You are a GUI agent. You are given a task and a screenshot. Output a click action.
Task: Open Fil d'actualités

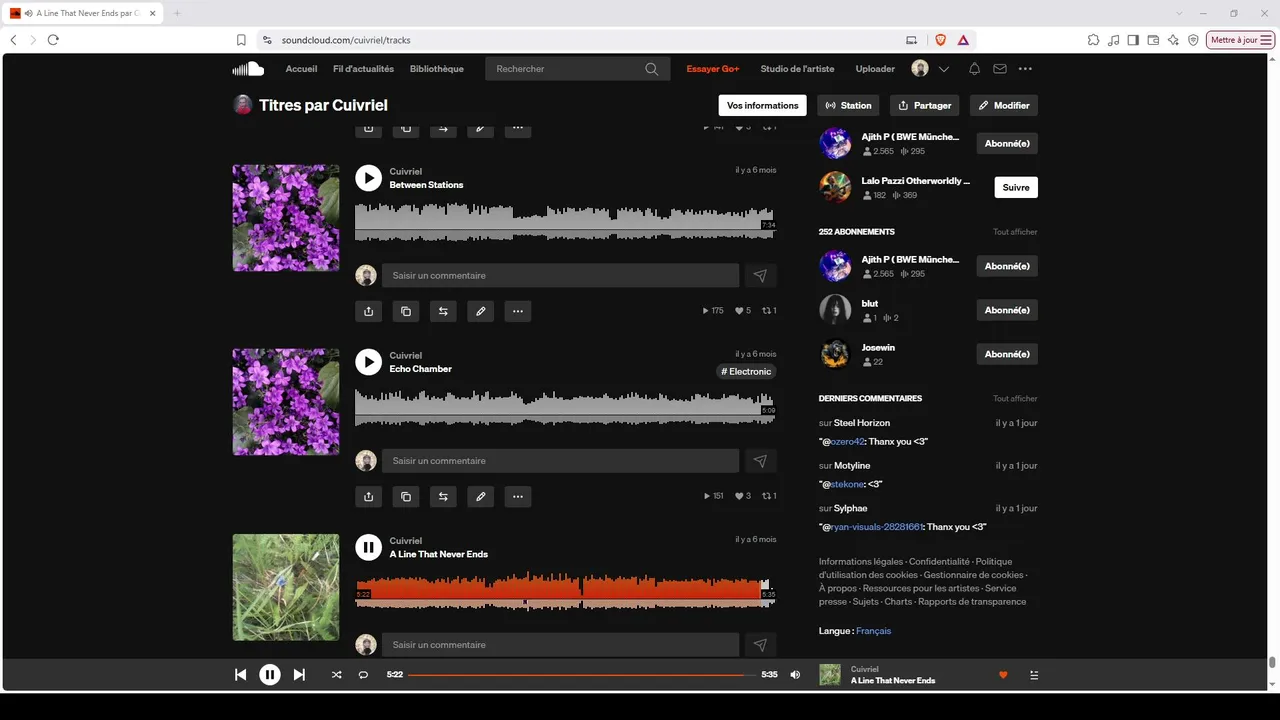363,69
